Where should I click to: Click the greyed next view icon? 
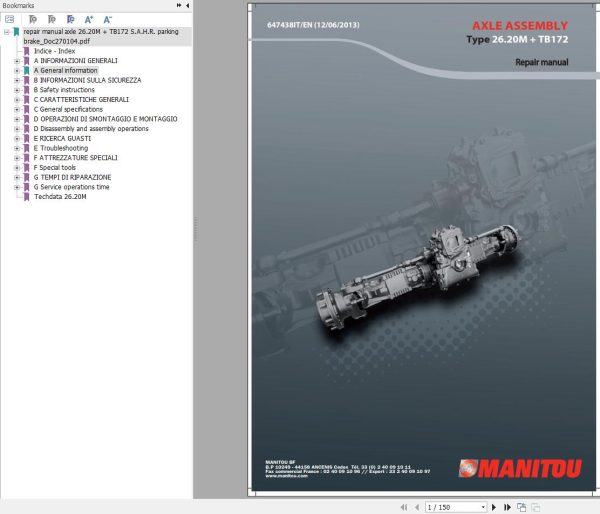point(536,507)
